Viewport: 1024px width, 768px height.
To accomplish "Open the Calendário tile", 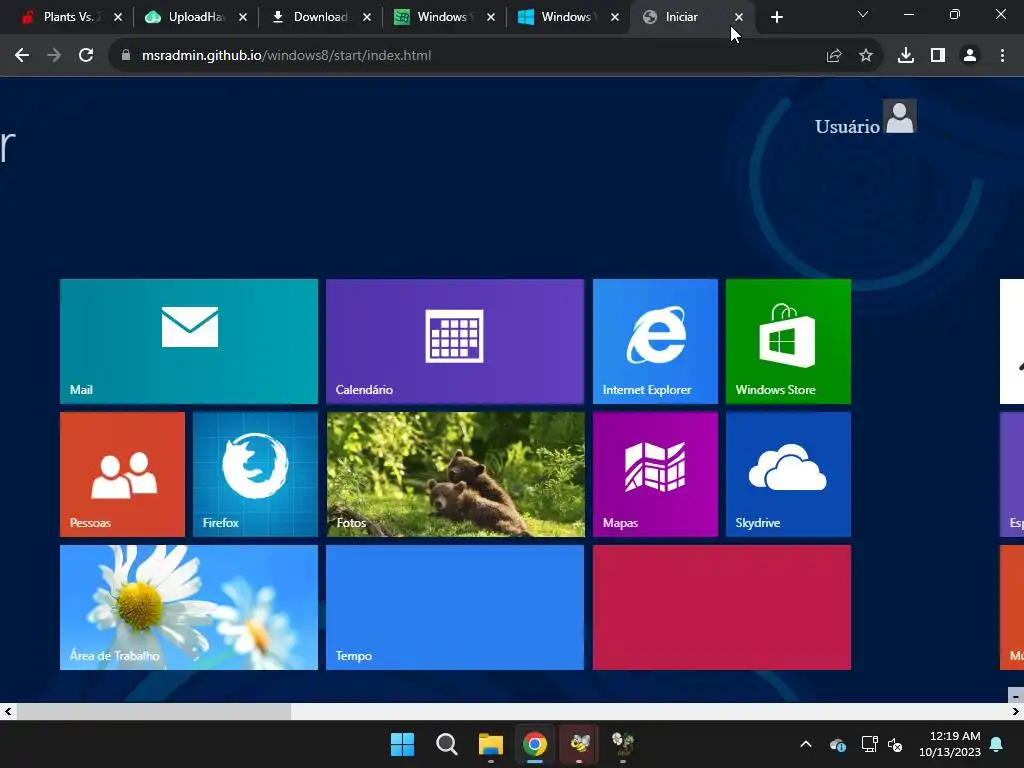I will [x=455, y=342].
